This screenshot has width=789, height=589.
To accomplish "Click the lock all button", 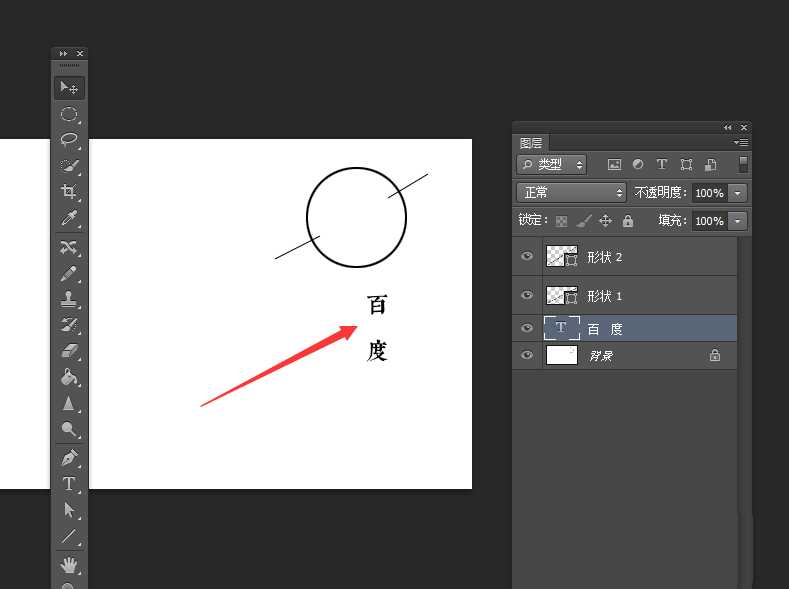I will tap(628, 221).
